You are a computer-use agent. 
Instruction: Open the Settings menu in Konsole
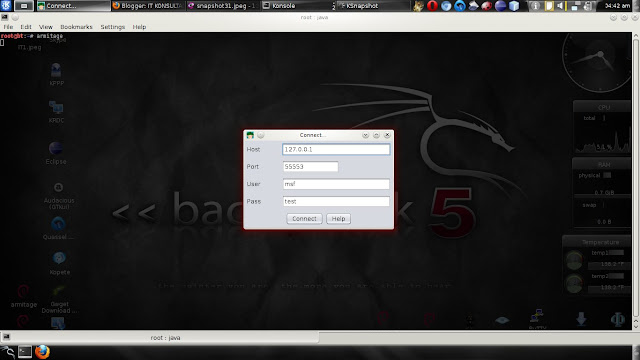point(113,27)
